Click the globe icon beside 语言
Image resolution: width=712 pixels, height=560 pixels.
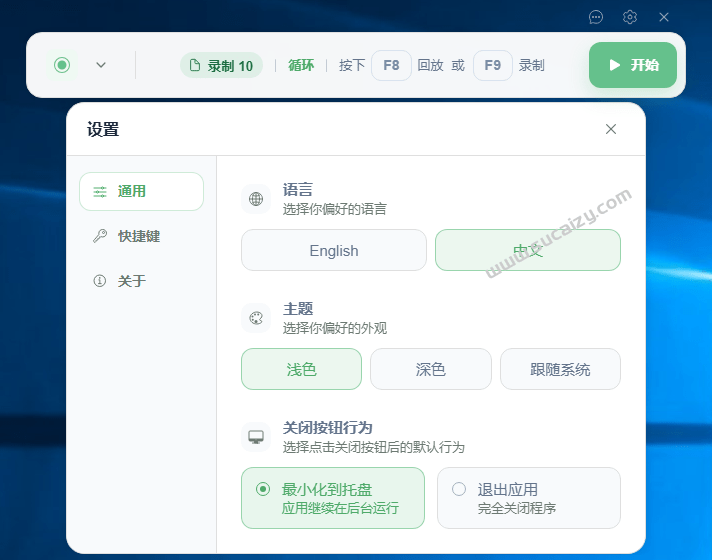[256, 199]
